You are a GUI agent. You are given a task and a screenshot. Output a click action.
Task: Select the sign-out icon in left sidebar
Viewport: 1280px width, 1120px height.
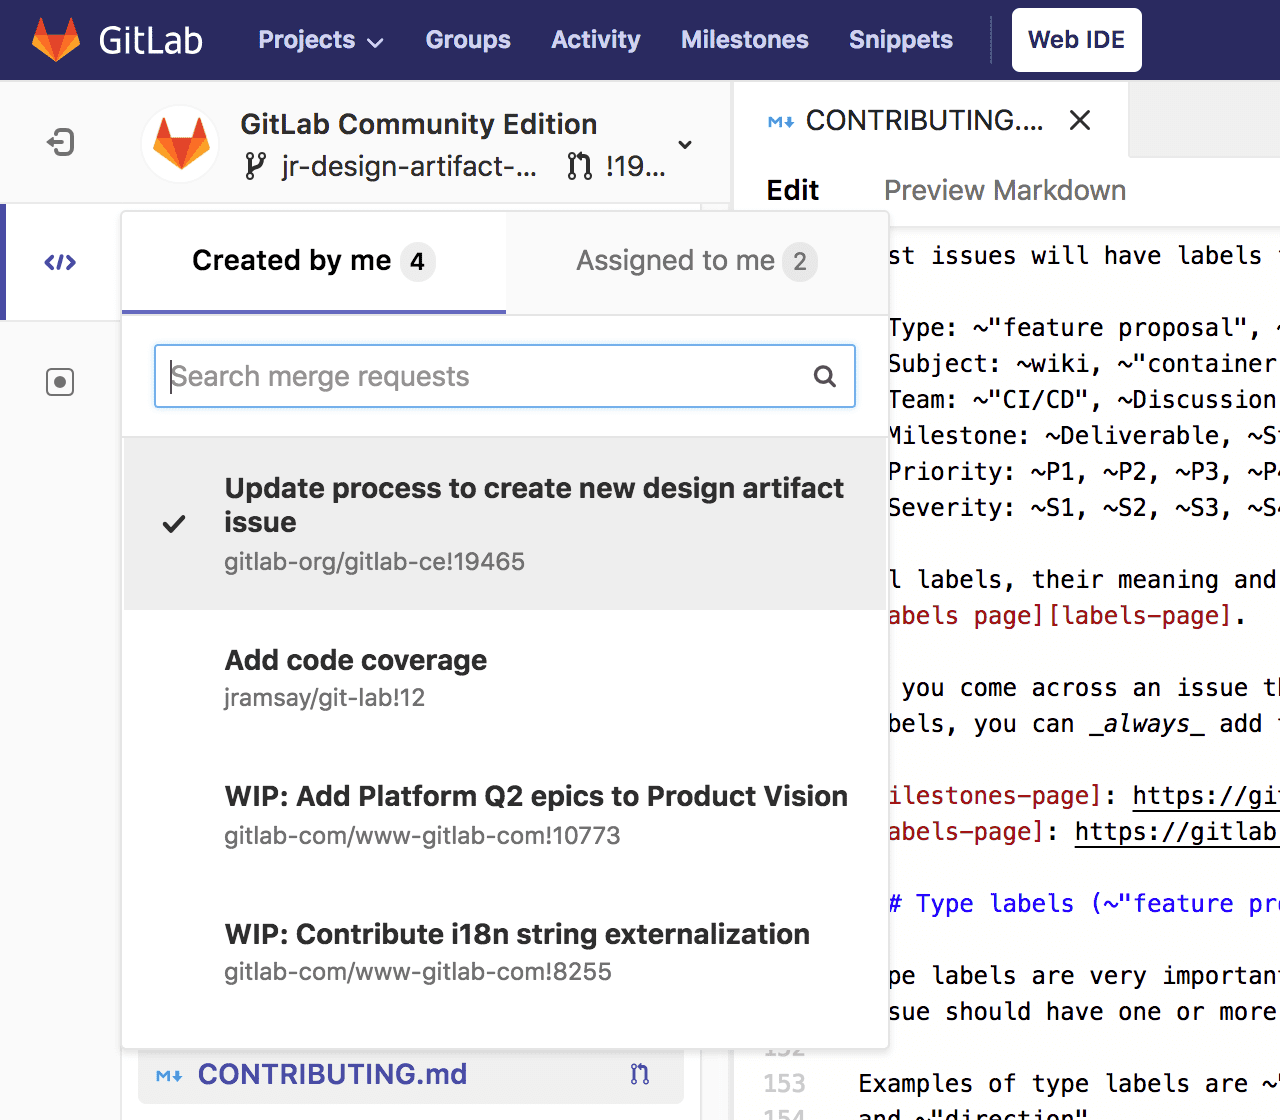pyautogui.click(x=60, y=142)
